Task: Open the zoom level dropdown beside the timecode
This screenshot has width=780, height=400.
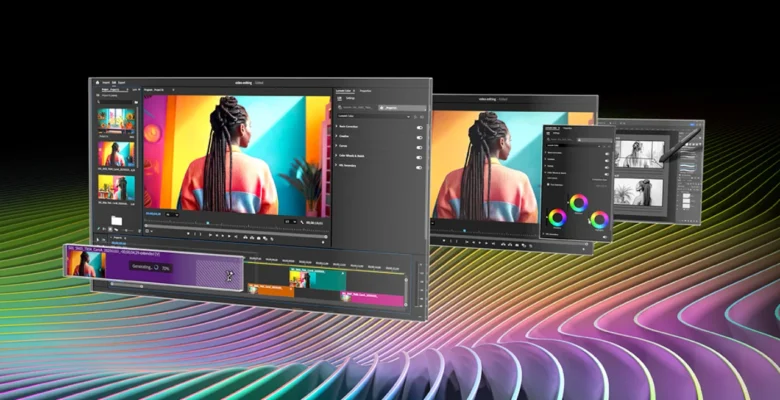Action: point(172,214)
